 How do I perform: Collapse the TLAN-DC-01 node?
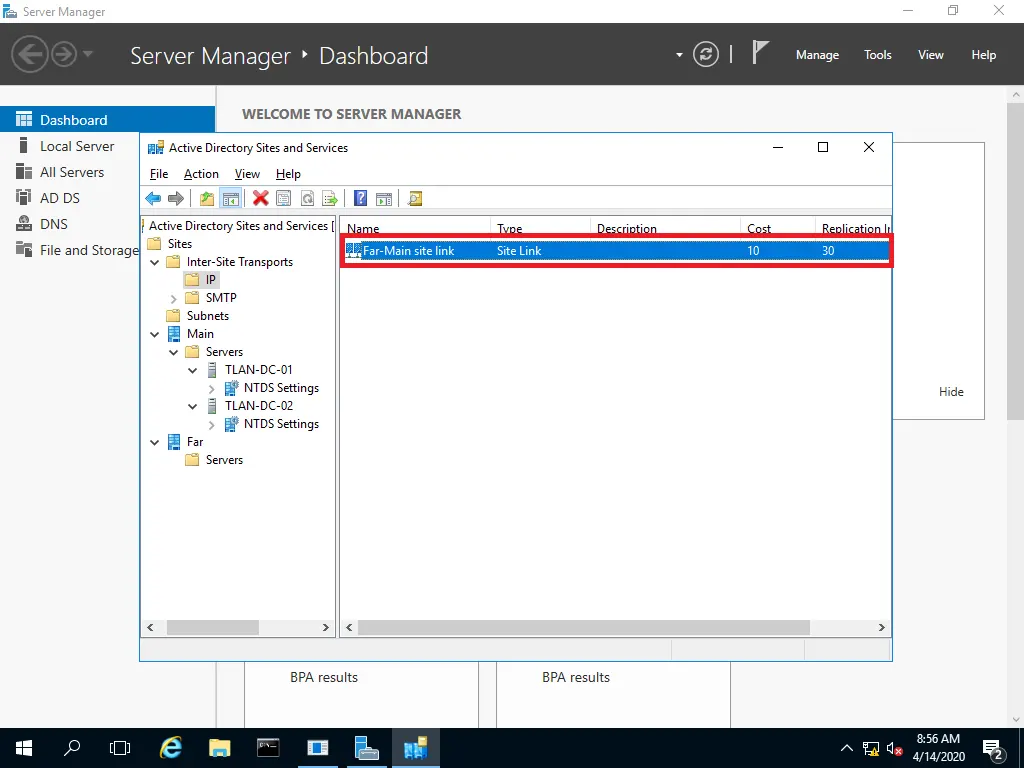(193, 370)
